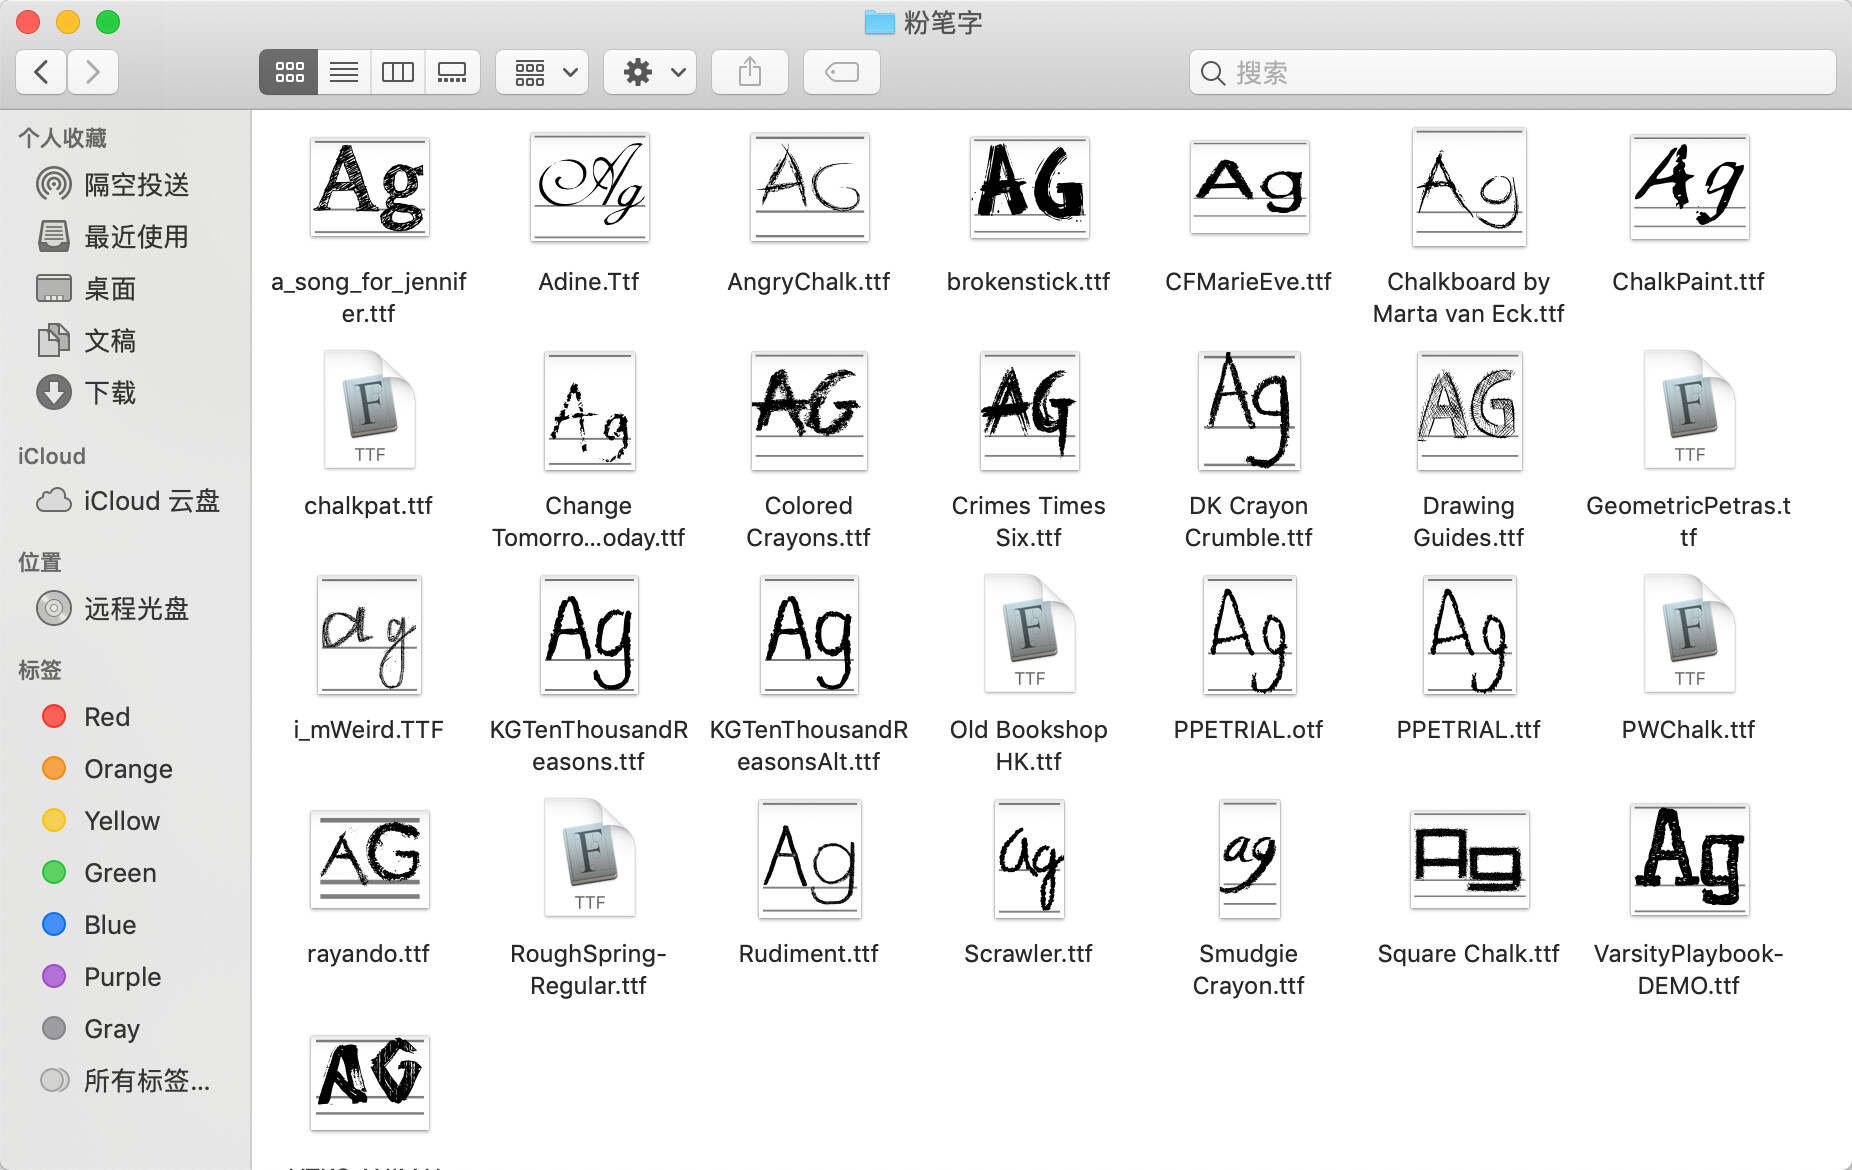Screen dimensions: 1852x1170
Task: Go forward with the right arrow
Action: tap(93, 72)
